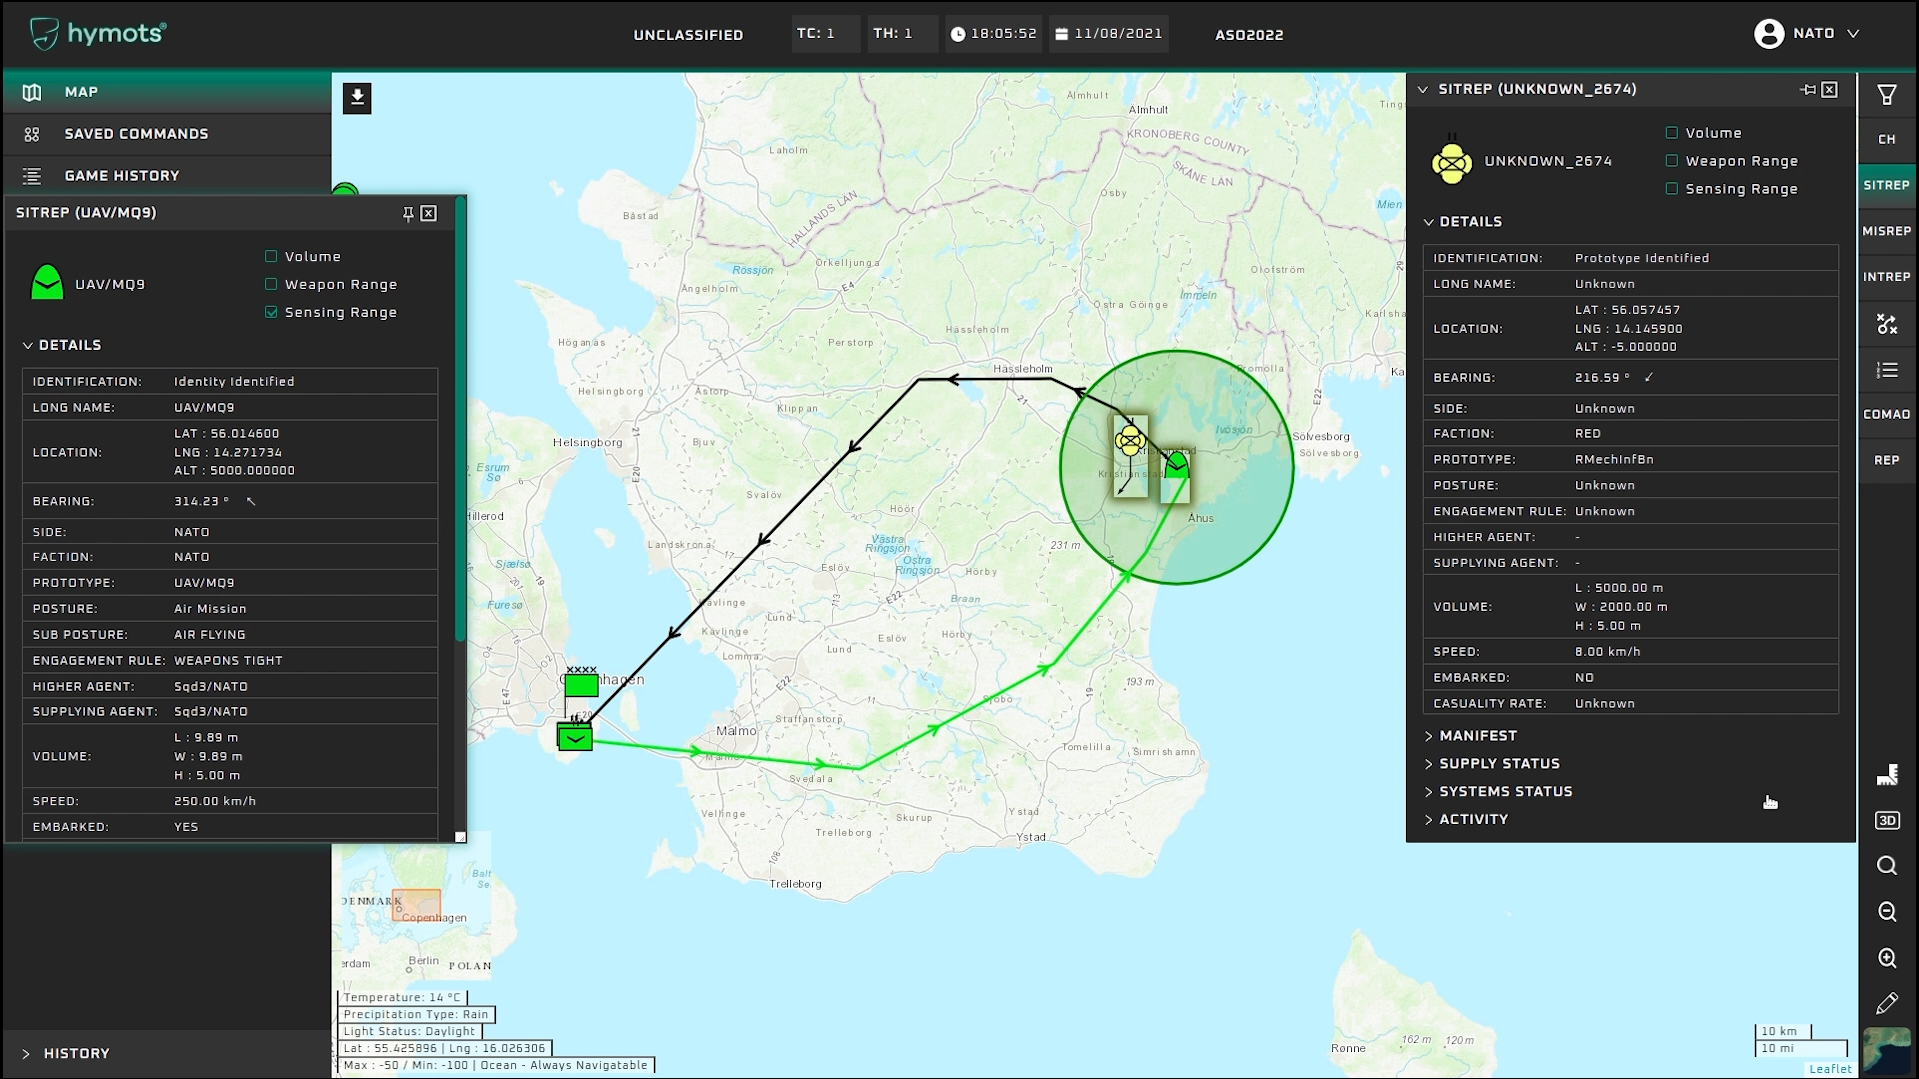
Task: Switch to the REP tab
Action: click(x=1887, y=461)
